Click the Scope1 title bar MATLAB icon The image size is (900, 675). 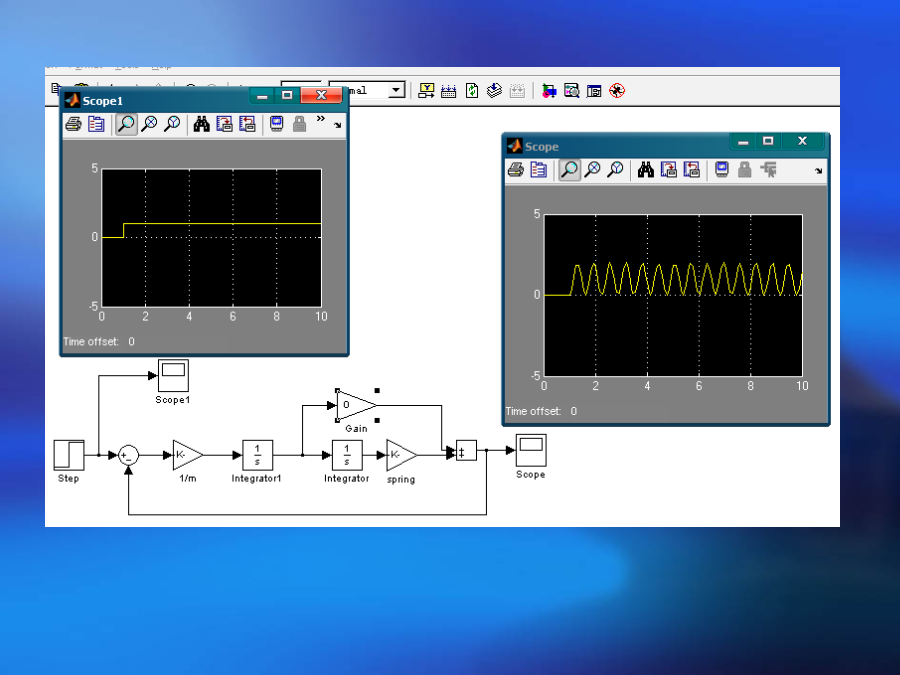72,100
